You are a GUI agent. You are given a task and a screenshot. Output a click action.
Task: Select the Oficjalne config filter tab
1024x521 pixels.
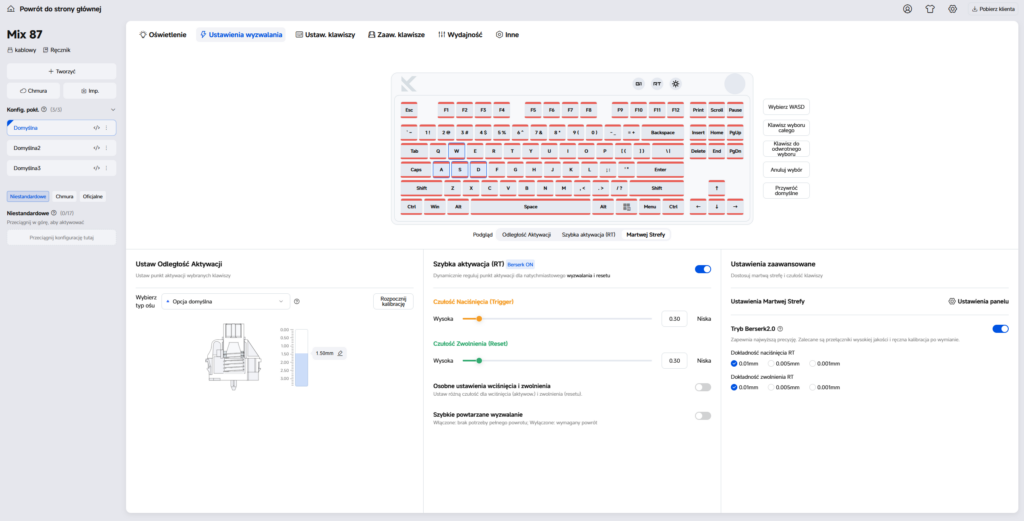point(93,196)
